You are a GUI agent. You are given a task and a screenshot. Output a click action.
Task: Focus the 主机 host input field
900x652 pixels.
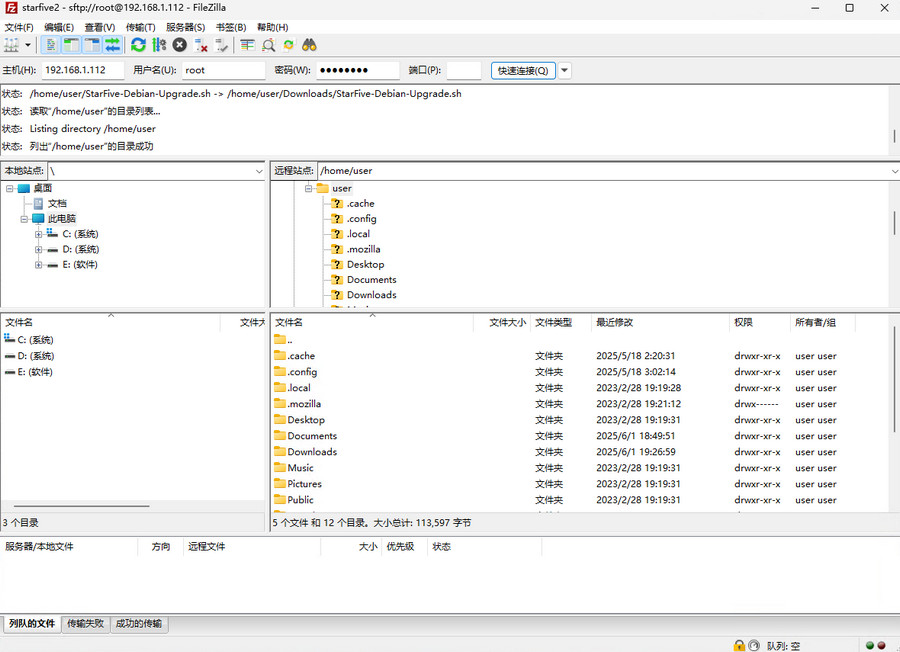(x=83, y=70)
